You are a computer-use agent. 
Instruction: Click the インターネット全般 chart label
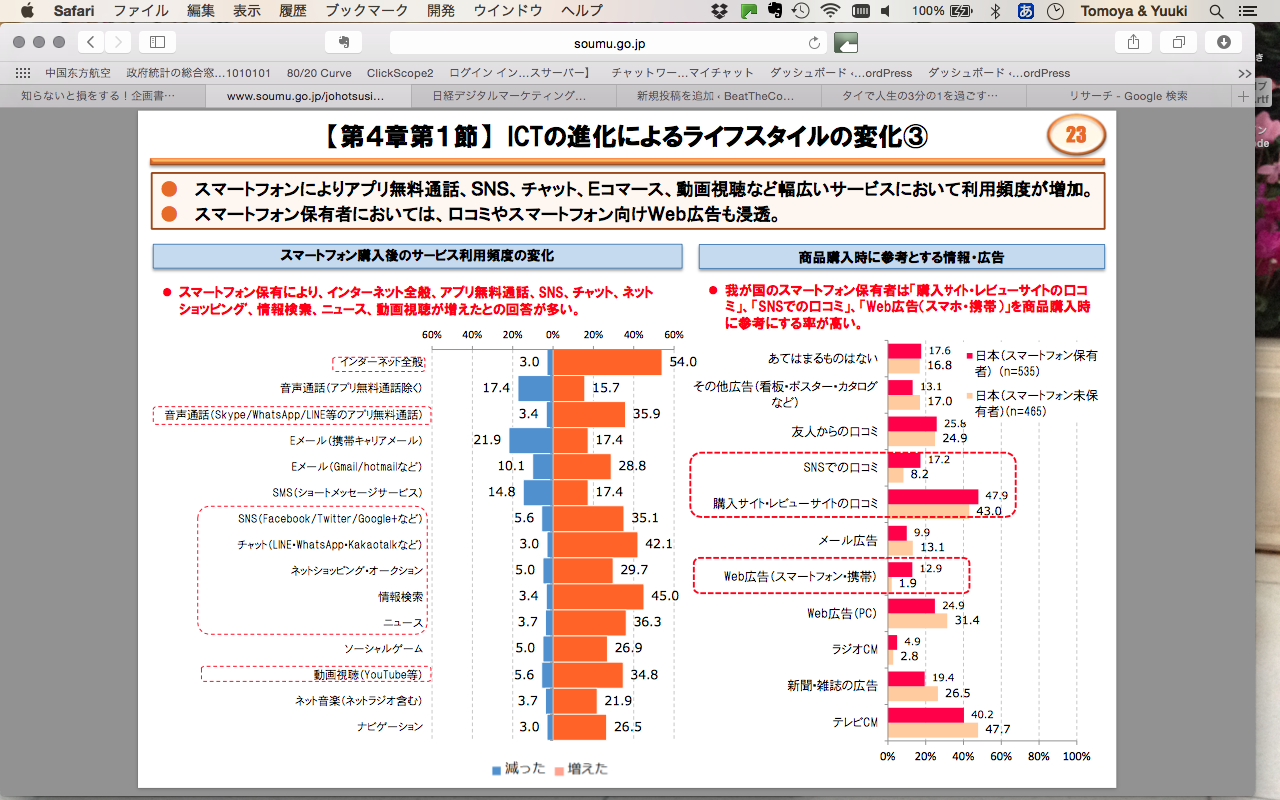[x=380, y=361]
